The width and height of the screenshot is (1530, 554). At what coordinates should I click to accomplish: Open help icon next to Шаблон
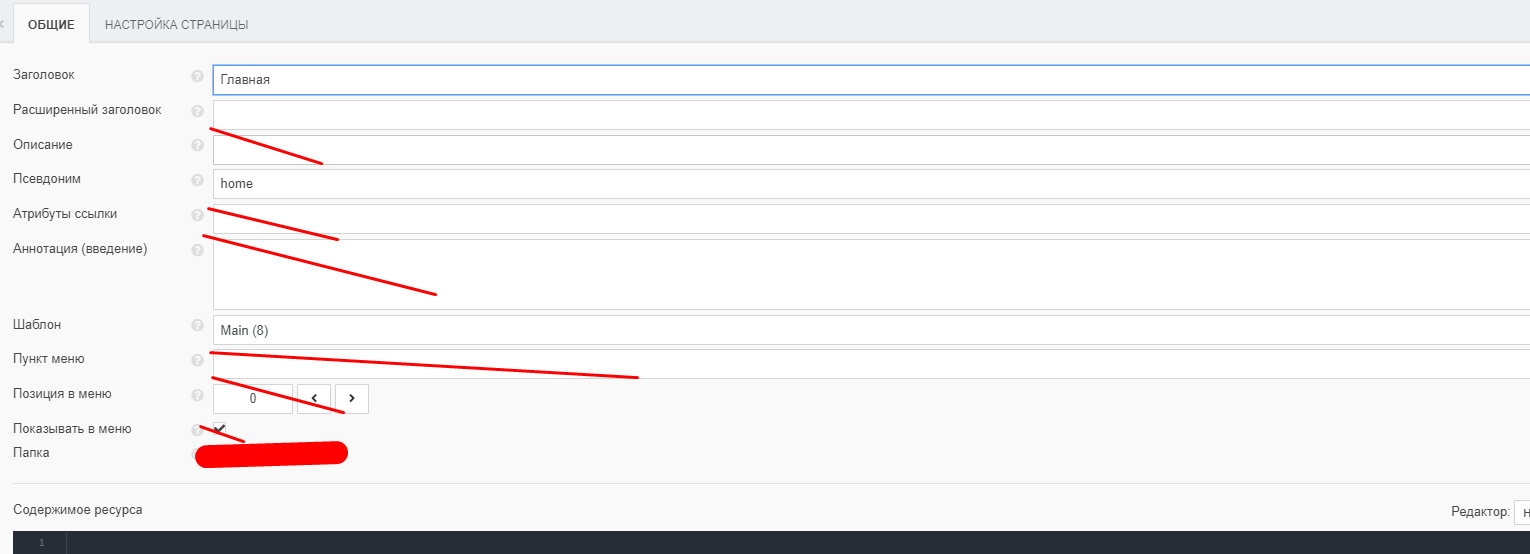coord(197,325)
